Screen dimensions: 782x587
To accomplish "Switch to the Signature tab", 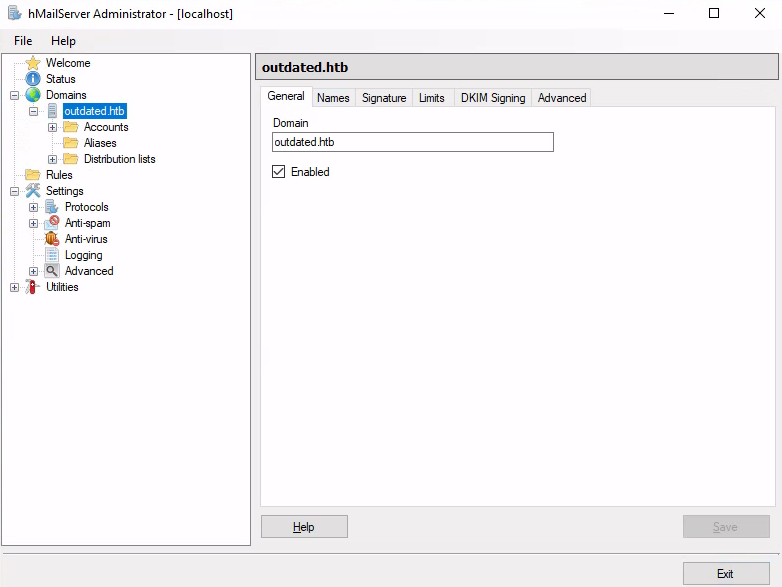I will click(384, 98).
